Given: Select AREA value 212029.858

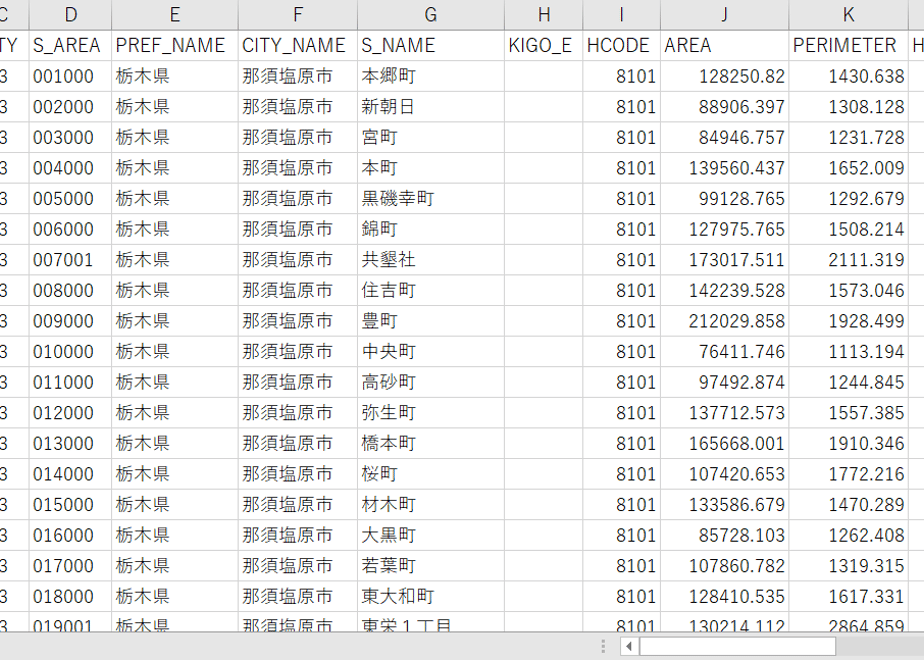Looking at the screenshot, I should click(724, 321).
